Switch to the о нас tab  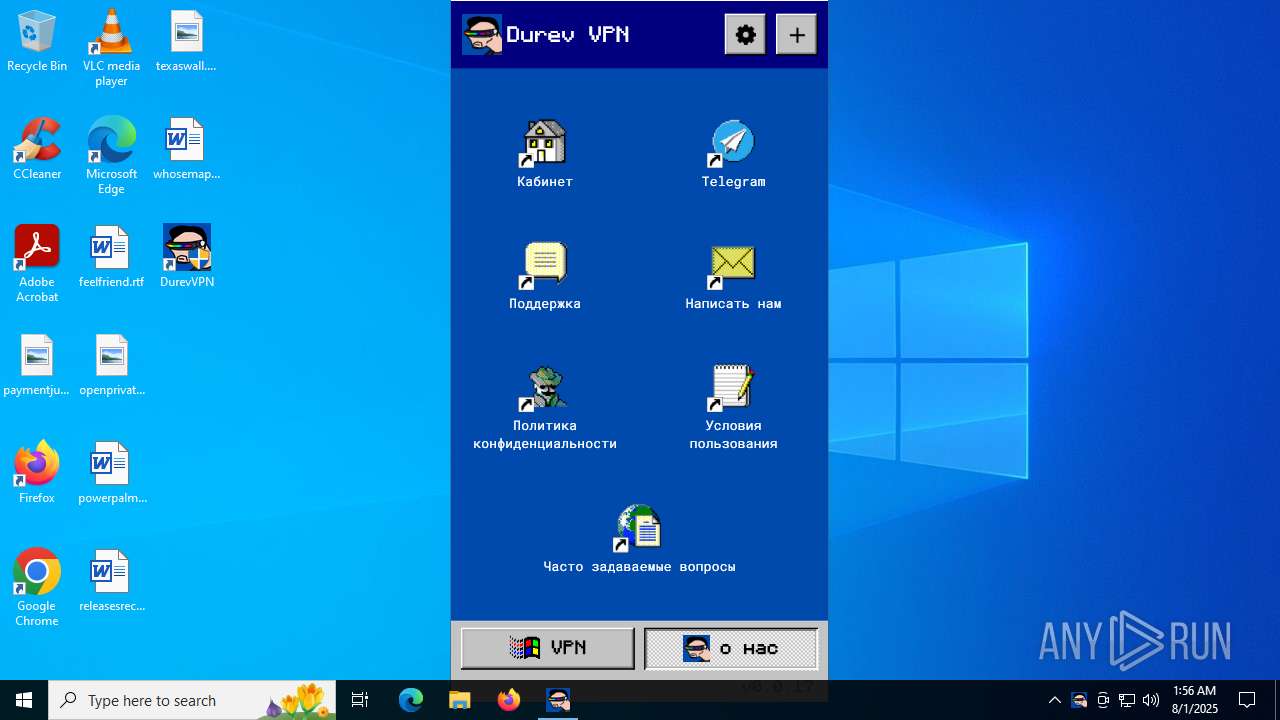click(731, 648)
